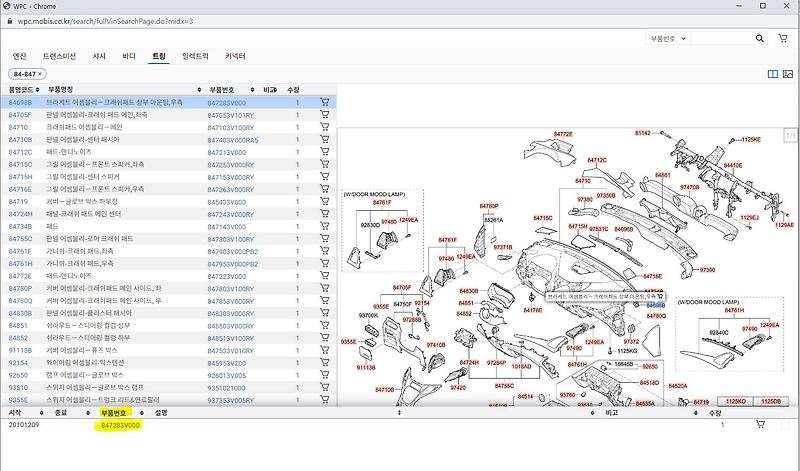Screen dimensions: 800x471
Task: Add bottom row 847283V000 to the cart
Action: pyautogui.click(x=760, y=424)
